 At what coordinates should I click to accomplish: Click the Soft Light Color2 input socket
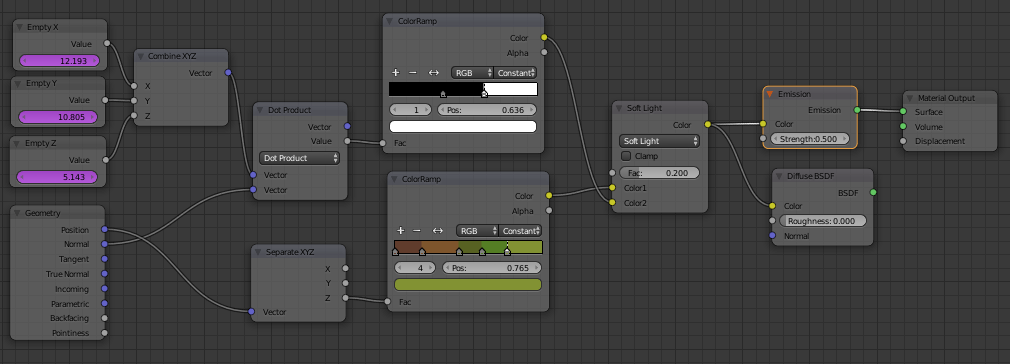pos(612,203)
